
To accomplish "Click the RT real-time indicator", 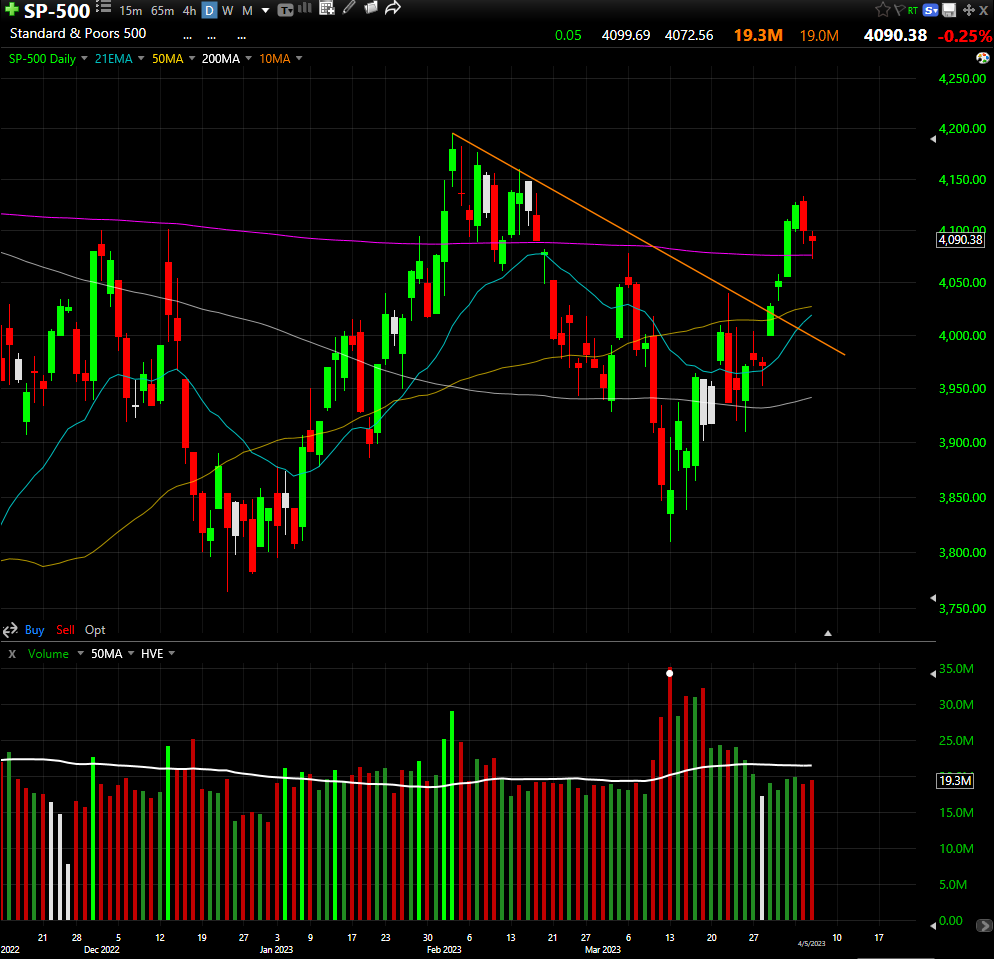I will click(913, 10).
